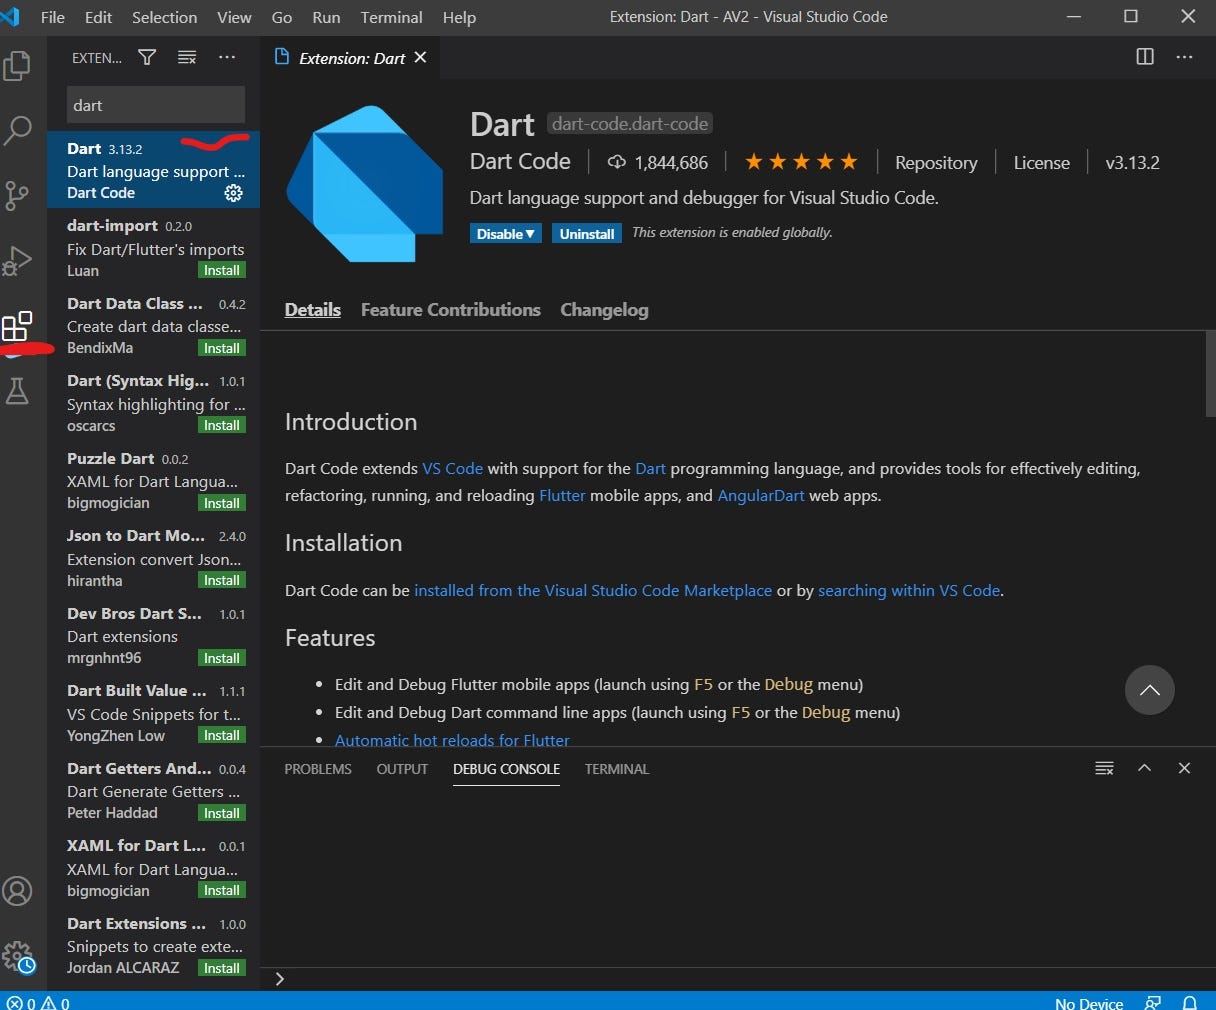Close the bottom panel
1216x1010 pixels.
coord(1184,768)
